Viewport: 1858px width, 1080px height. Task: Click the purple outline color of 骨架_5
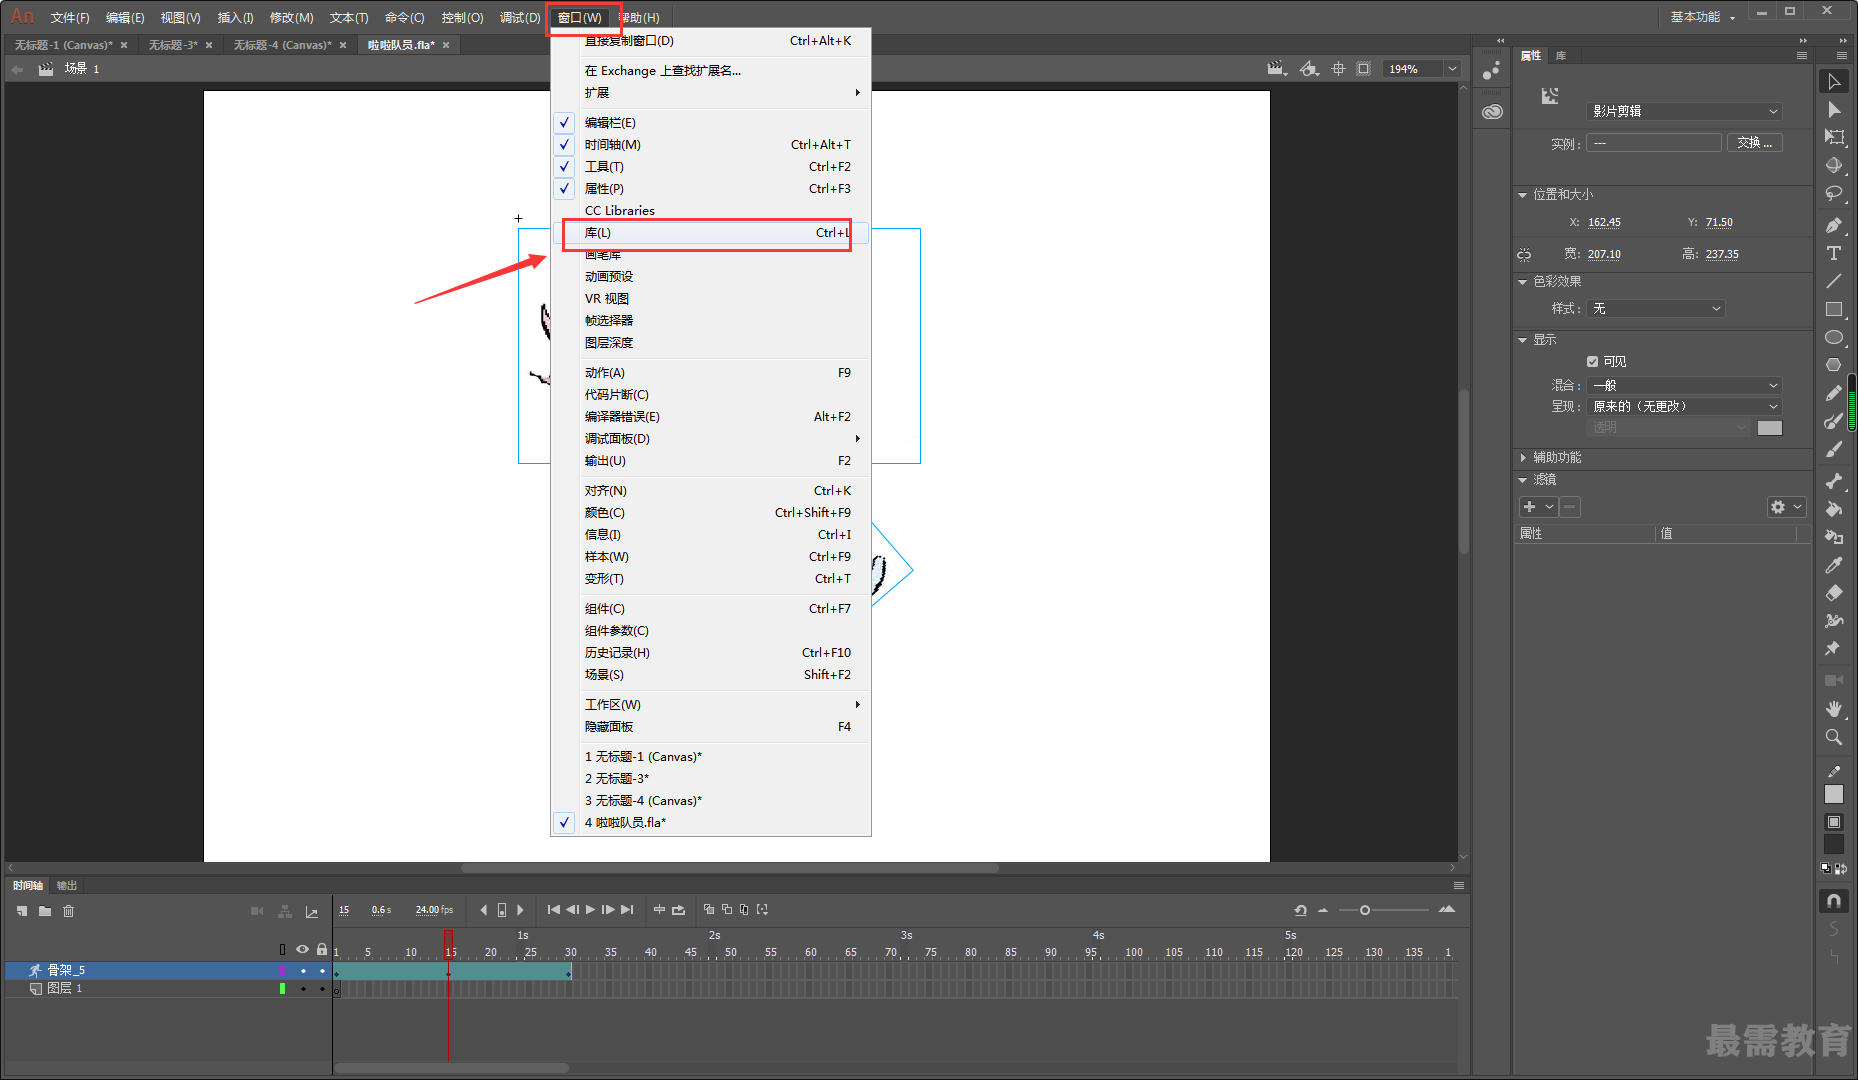(x=282, y=971)
